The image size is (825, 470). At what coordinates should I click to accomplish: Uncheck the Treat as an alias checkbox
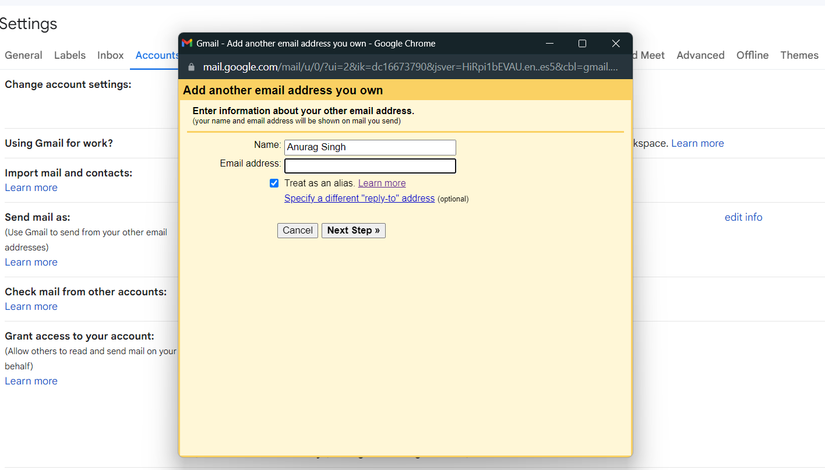[274, 183]
